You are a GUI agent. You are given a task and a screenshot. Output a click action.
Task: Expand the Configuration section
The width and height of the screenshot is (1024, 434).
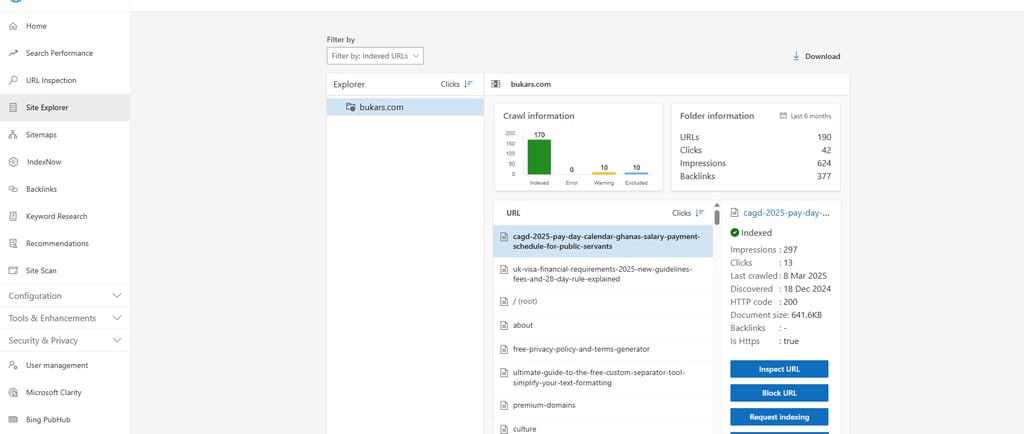pos(65,296)
